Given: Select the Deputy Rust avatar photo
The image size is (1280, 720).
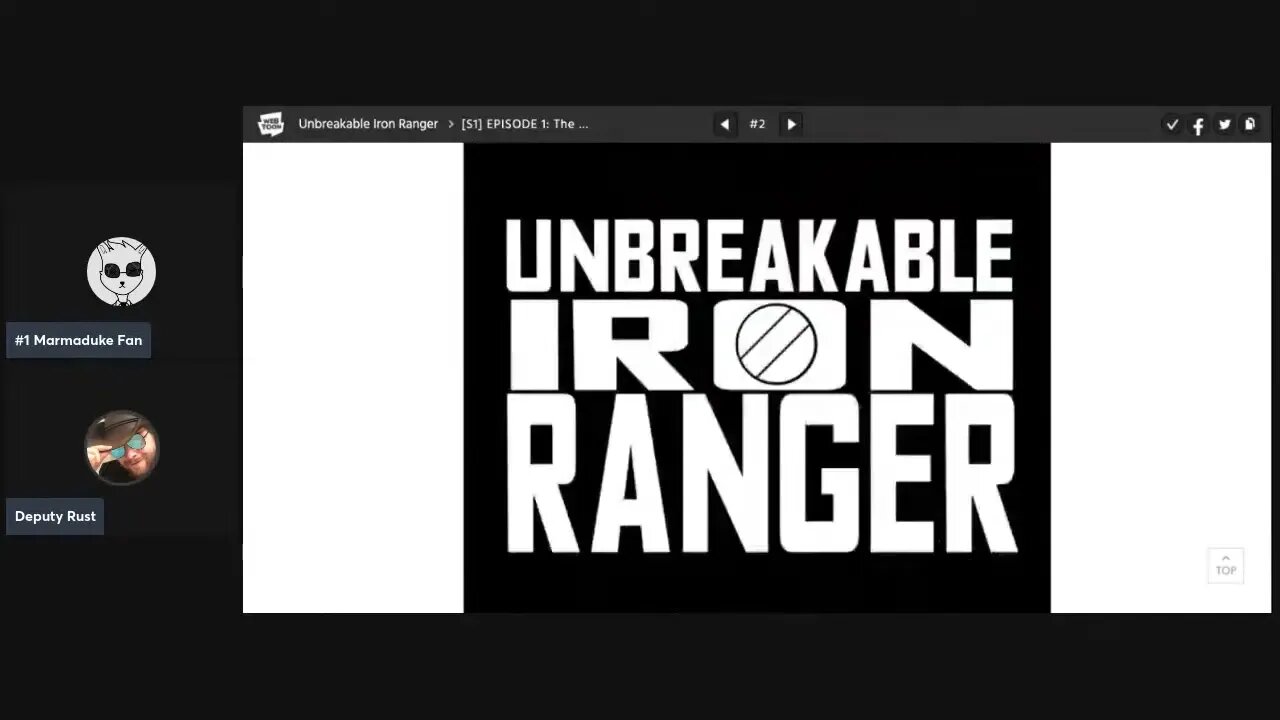Looking at the screenshot, I should (121, 447).
